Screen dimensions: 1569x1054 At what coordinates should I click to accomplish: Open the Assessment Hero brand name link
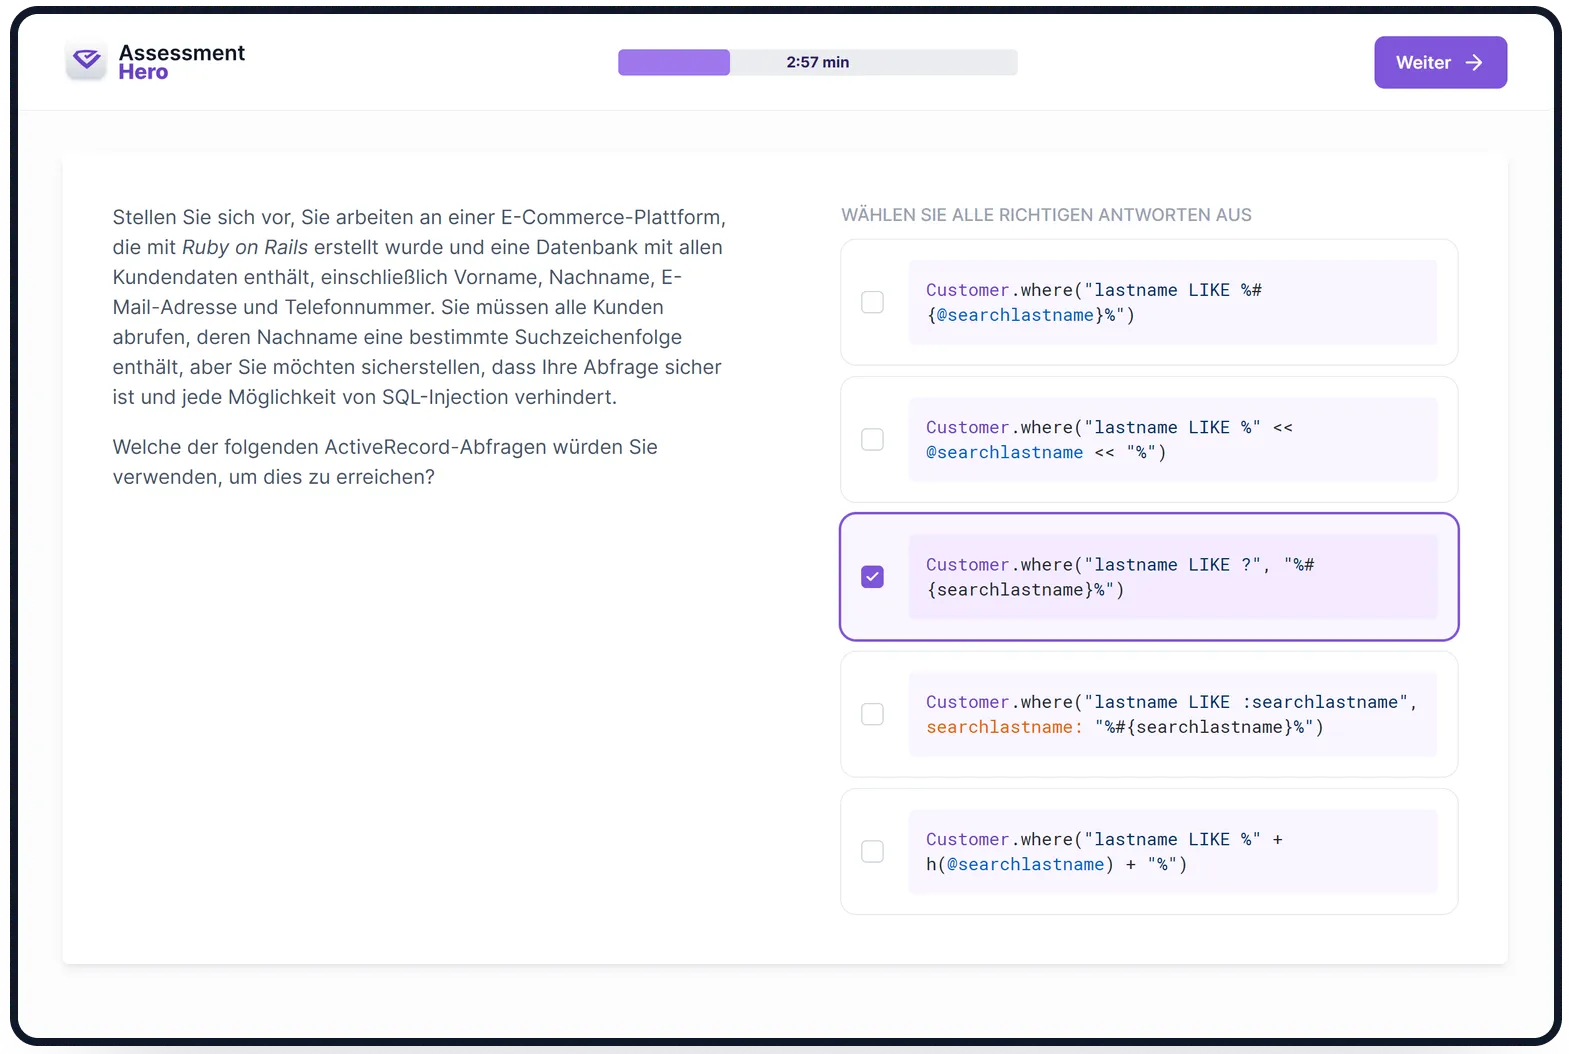181,62
